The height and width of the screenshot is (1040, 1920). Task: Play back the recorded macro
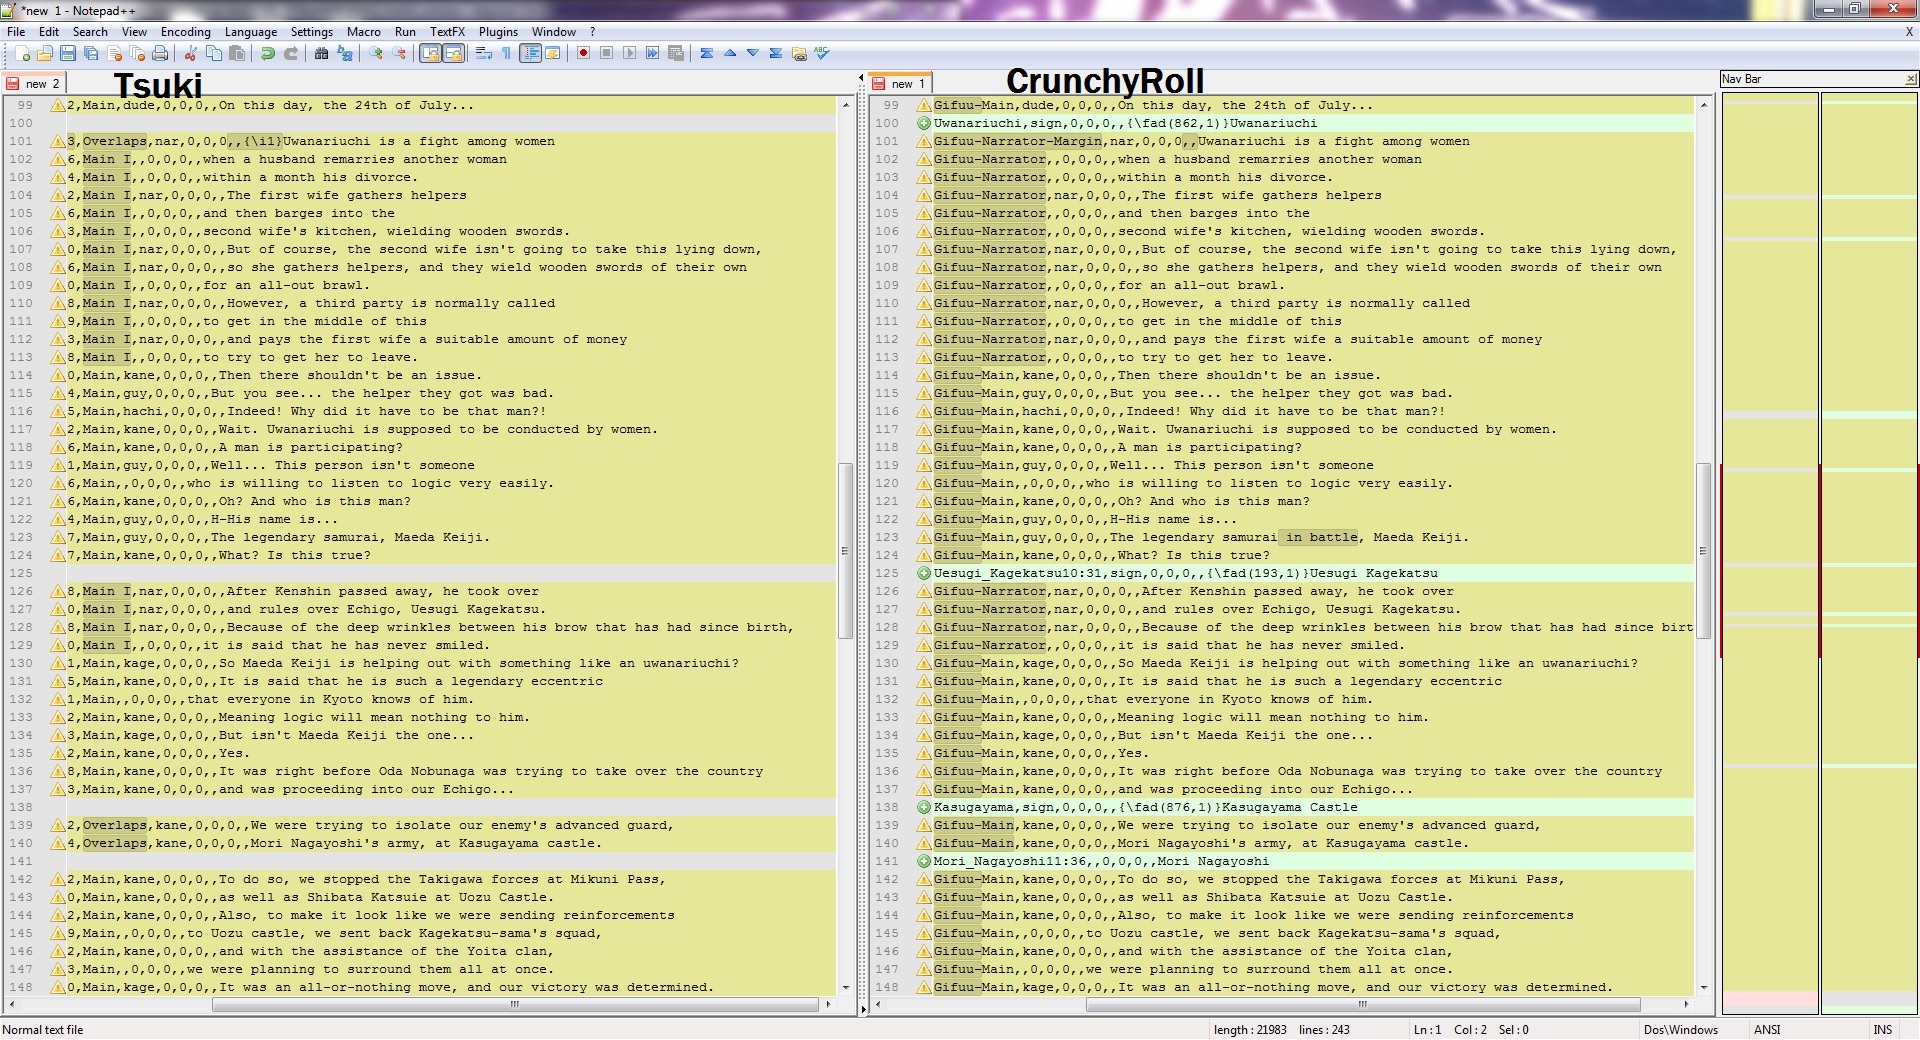(x=629, y=54)
